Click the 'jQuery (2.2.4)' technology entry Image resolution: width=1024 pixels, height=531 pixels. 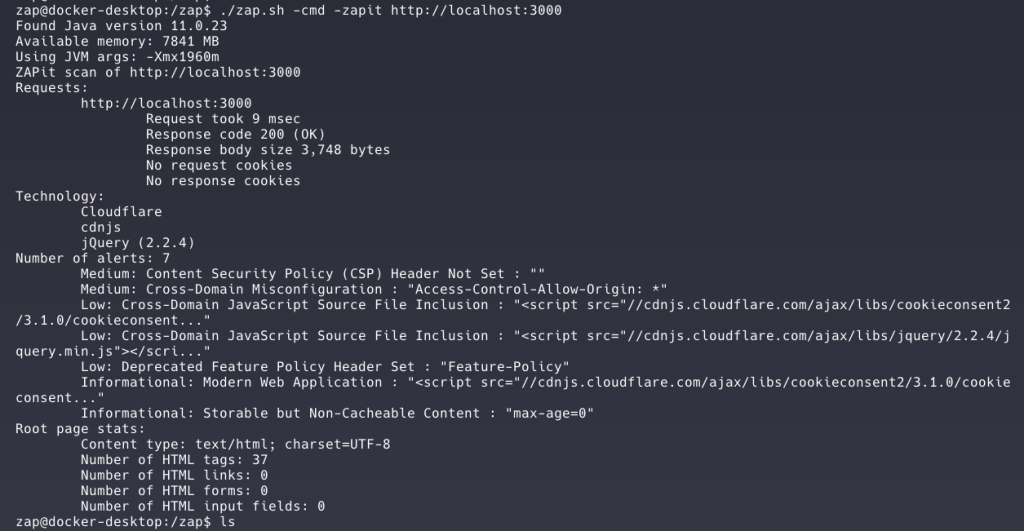[138, 243]
